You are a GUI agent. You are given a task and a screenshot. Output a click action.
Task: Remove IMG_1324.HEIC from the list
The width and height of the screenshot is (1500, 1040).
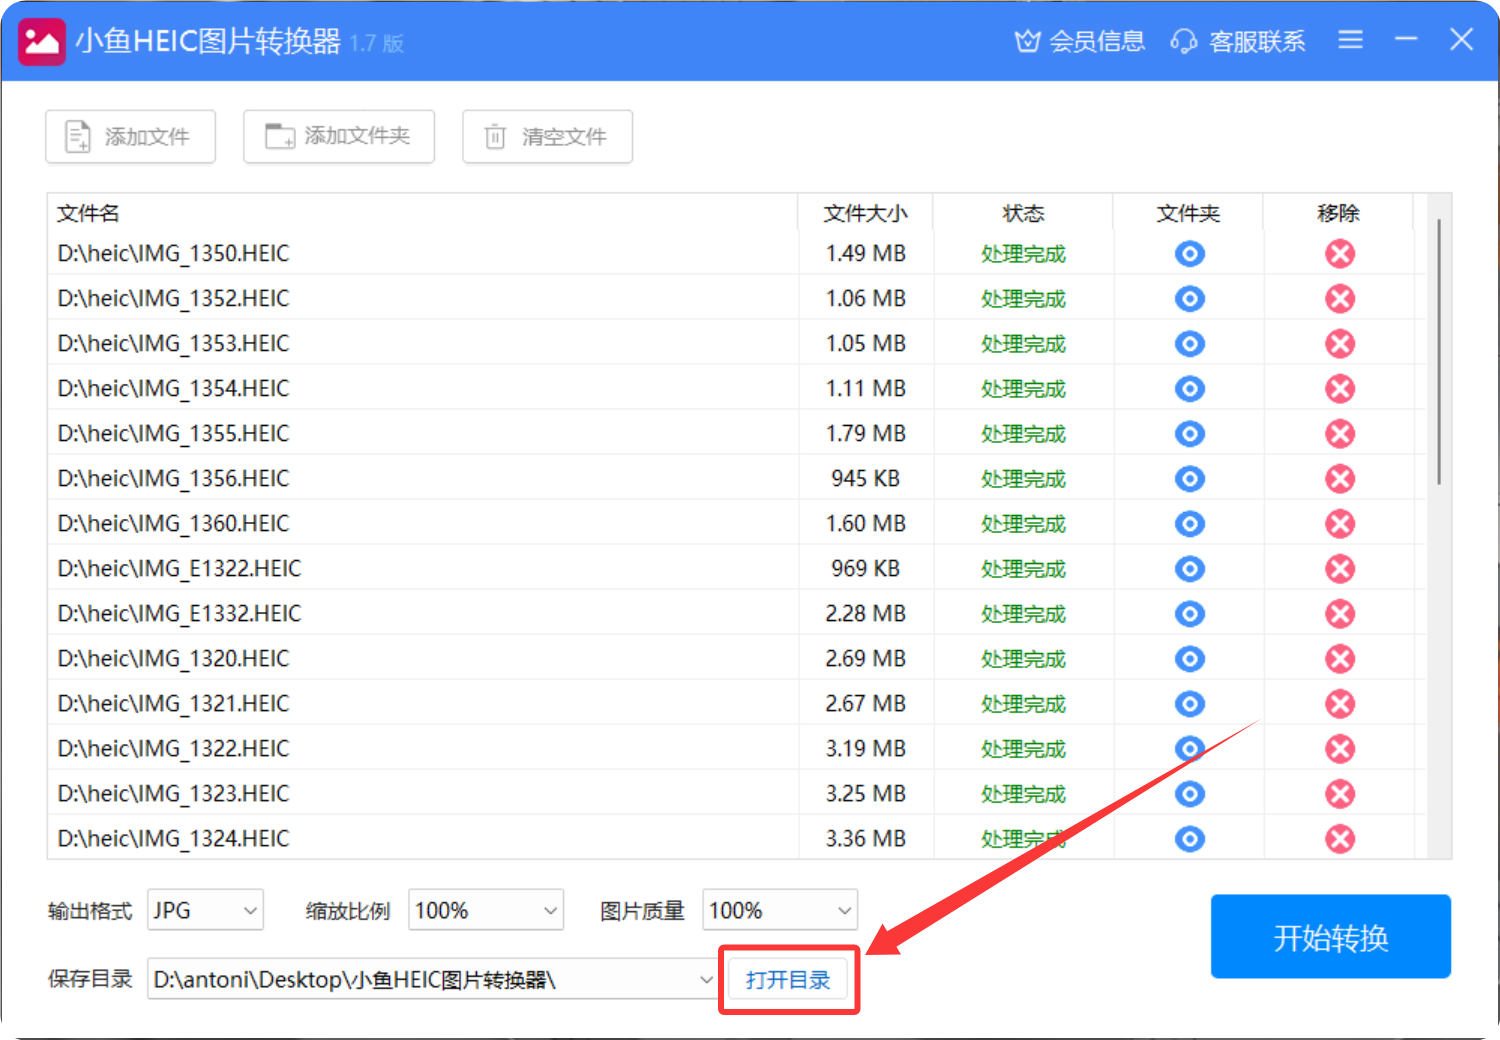(1340, 839)
